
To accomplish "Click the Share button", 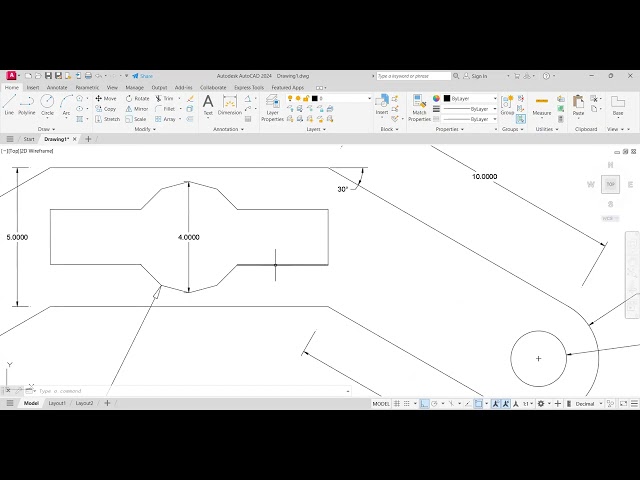I will point(142,76).
